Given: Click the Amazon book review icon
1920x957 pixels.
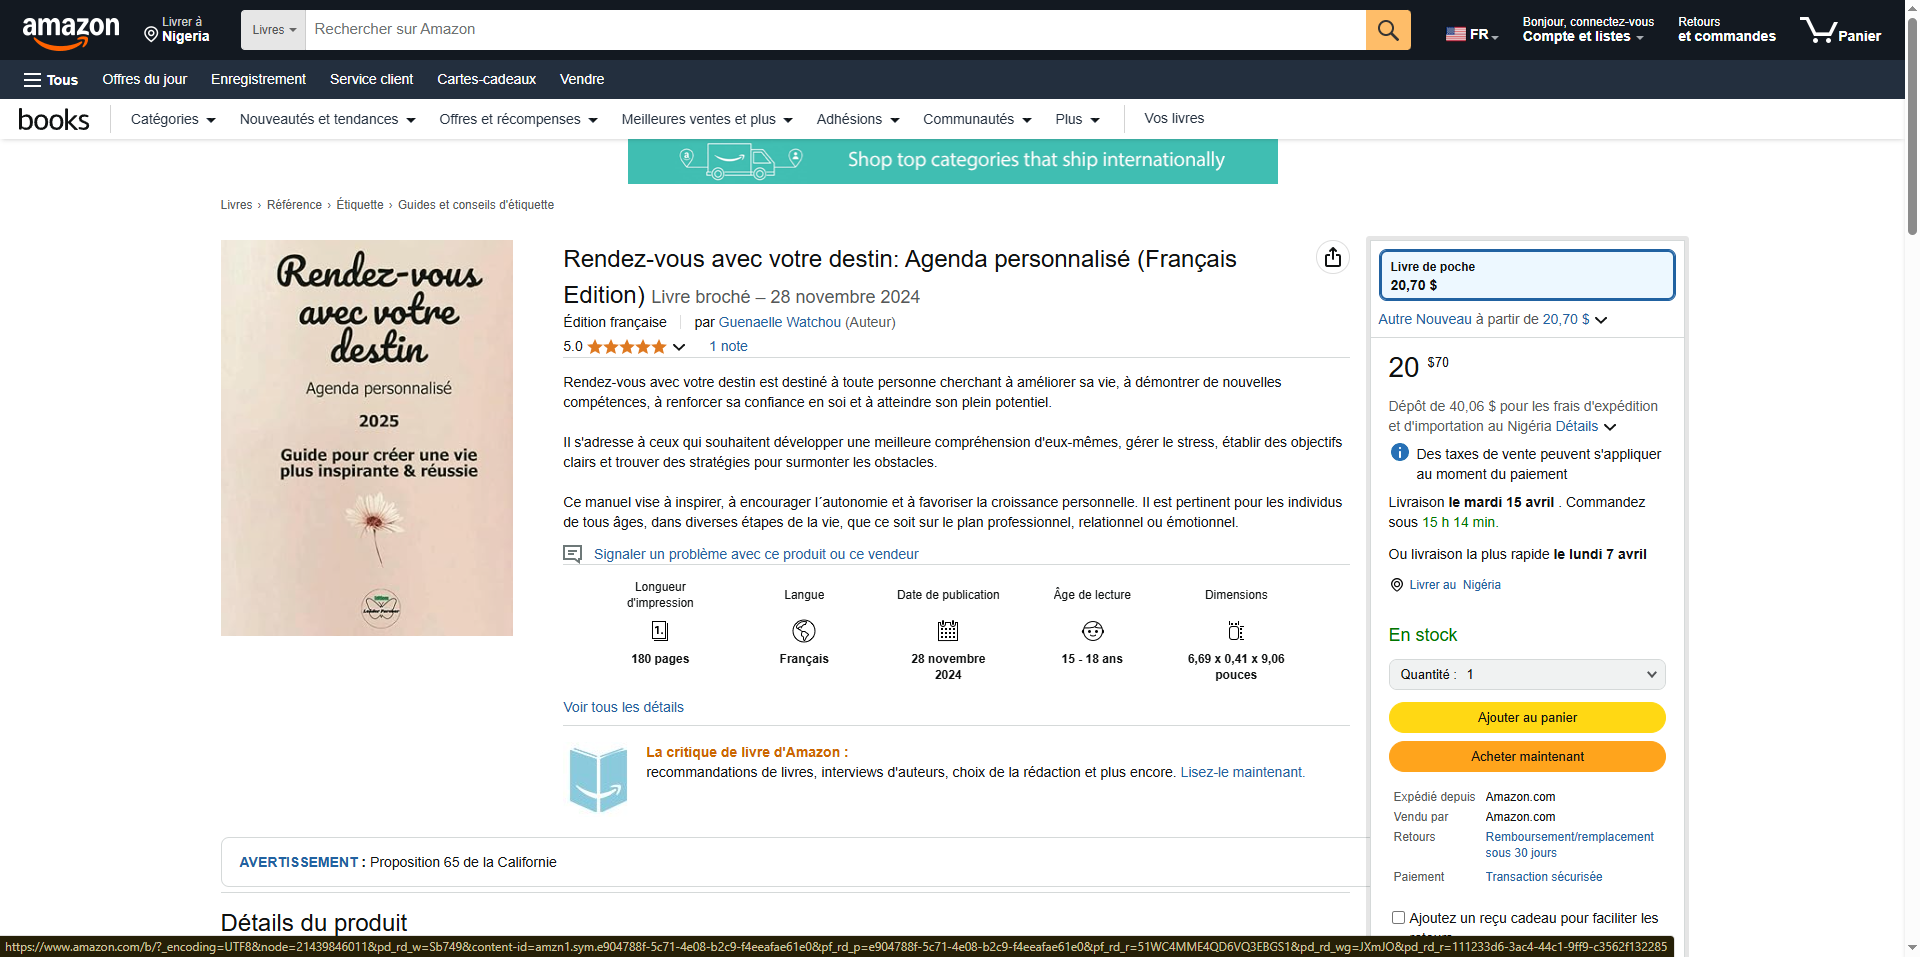Looking at the screenshot, I should tap(598, 778).
